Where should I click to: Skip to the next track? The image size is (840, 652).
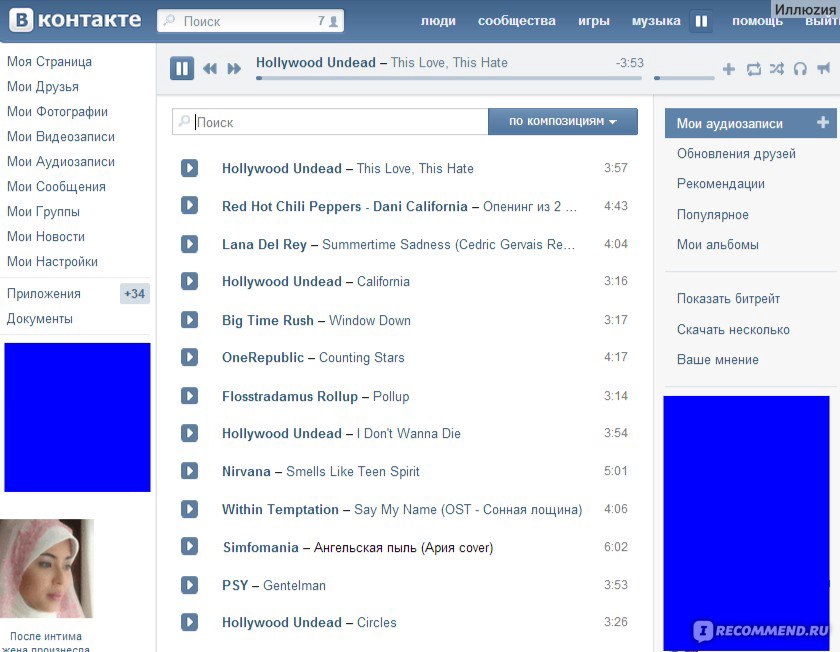tap(234, 69)
